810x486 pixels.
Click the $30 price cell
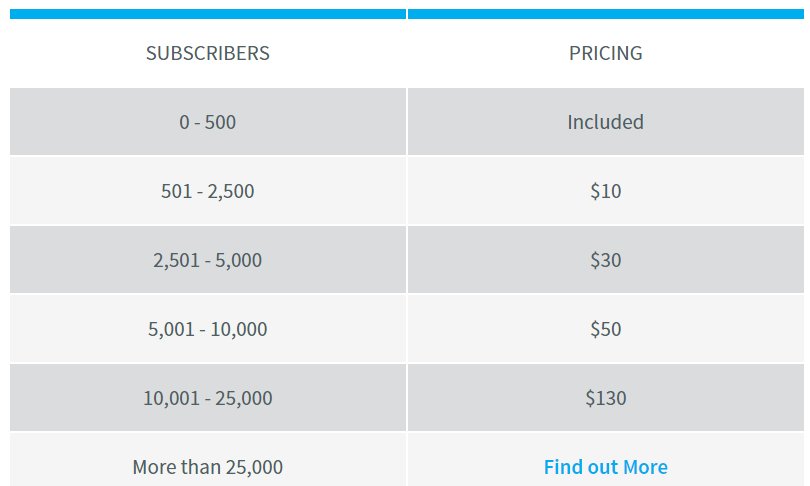pos(605,260)
